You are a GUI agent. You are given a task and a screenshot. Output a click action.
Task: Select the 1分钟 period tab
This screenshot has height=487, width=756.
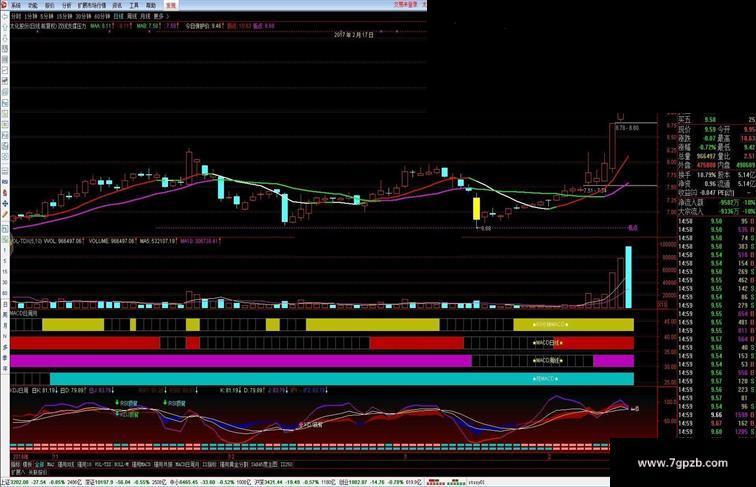[30, 16]
